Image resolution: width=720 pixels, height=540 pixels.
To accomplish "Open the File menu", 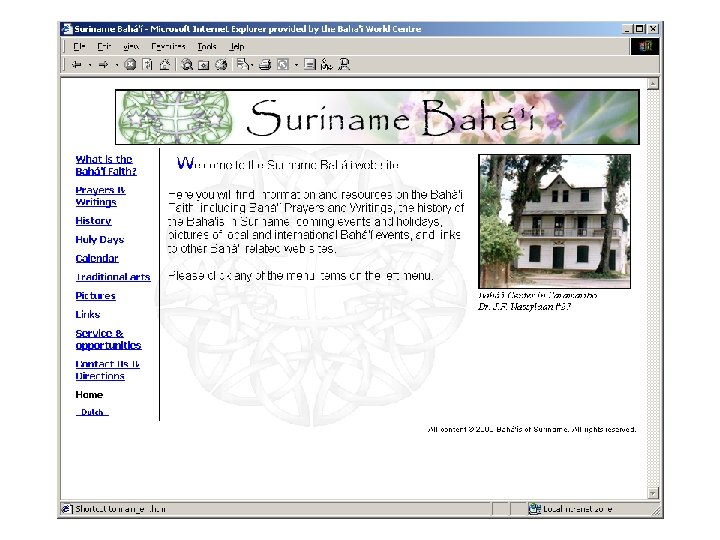I will [79, 46].
